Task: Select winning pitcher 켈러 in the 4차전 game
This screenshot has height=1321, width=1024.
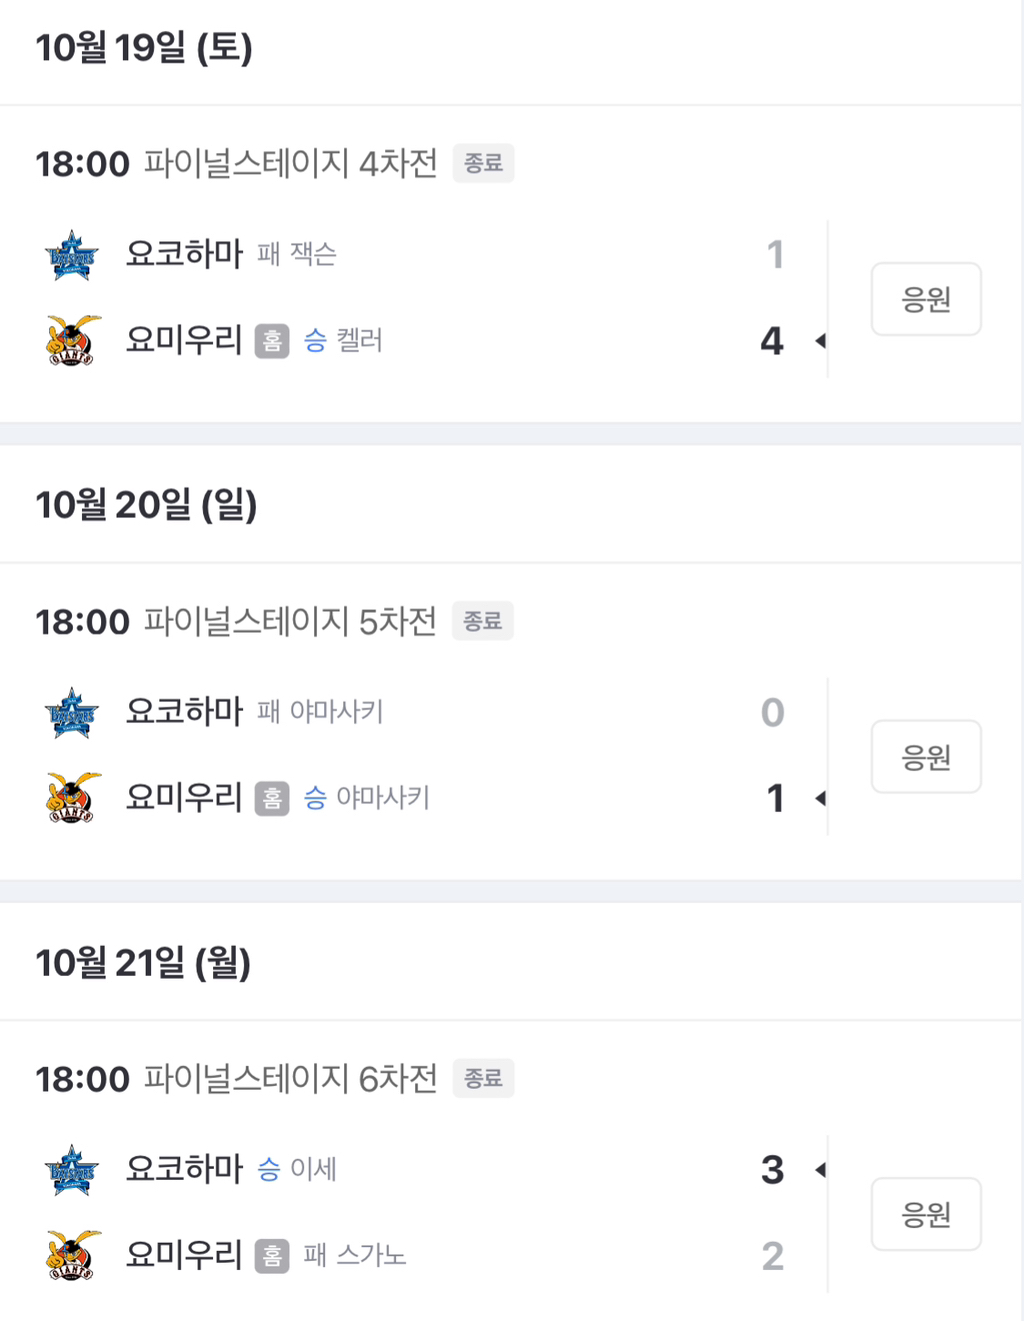Action: point(359,341)
